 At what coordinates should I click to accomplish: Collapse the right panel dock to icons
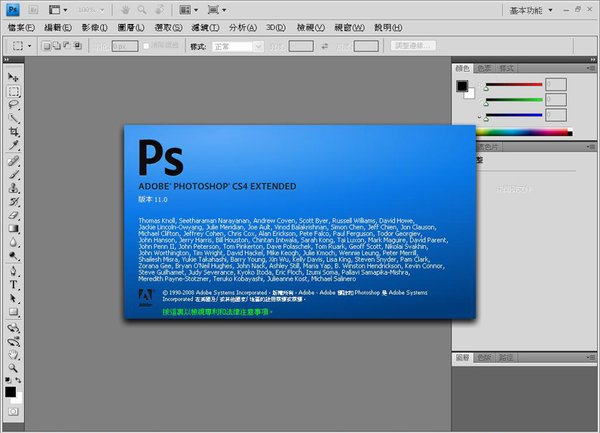coord(593,60)
